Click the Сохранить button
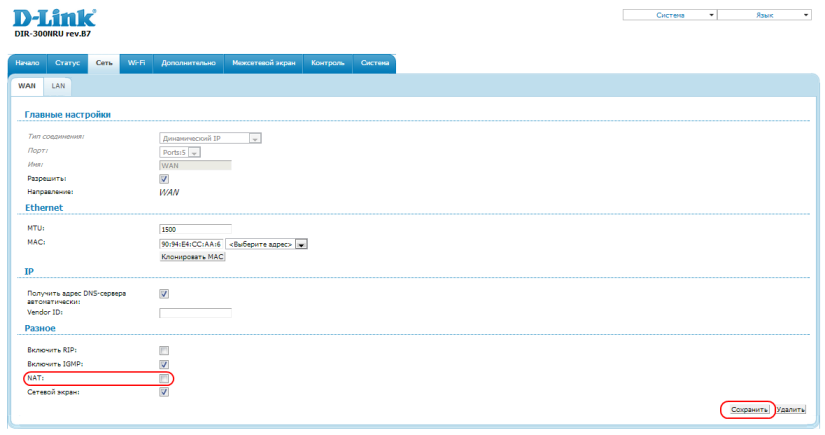The width and height of the screenshot is (825, 435). pyautogui.click(x=748, y=410)
